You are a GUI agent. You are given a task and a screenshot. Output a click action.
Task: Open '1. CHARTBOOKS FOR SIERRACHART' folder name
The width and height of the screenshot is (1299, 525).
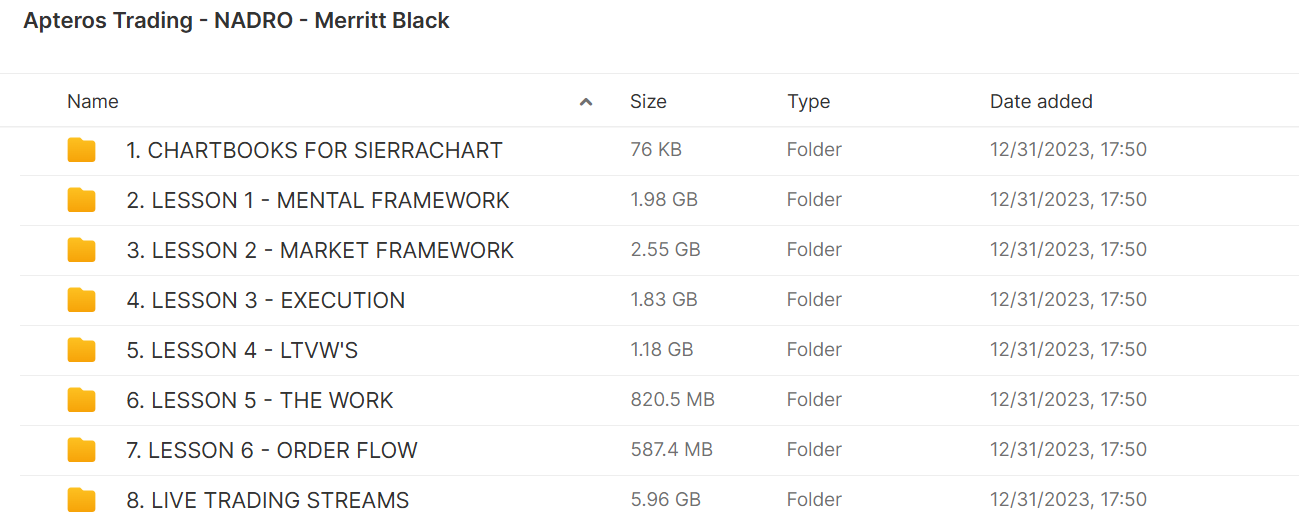314,151
